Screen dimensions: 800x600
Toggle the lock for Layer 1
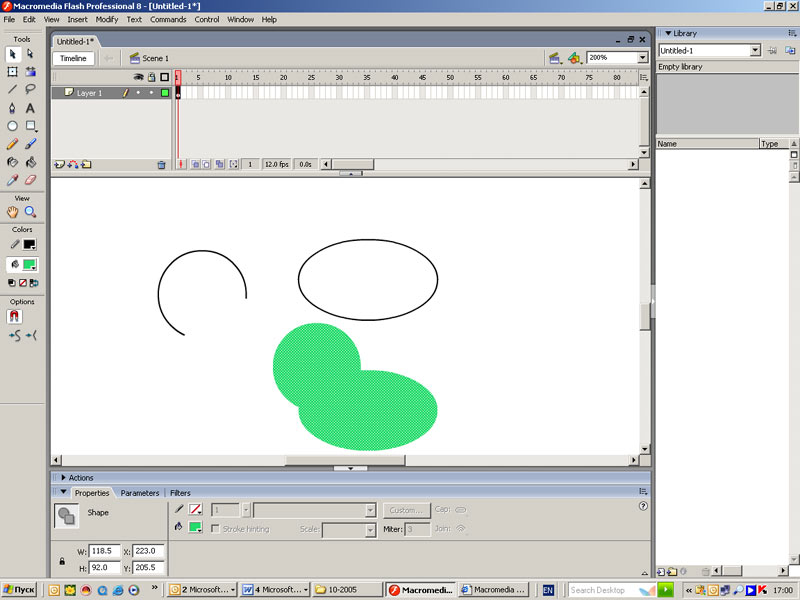151,93
